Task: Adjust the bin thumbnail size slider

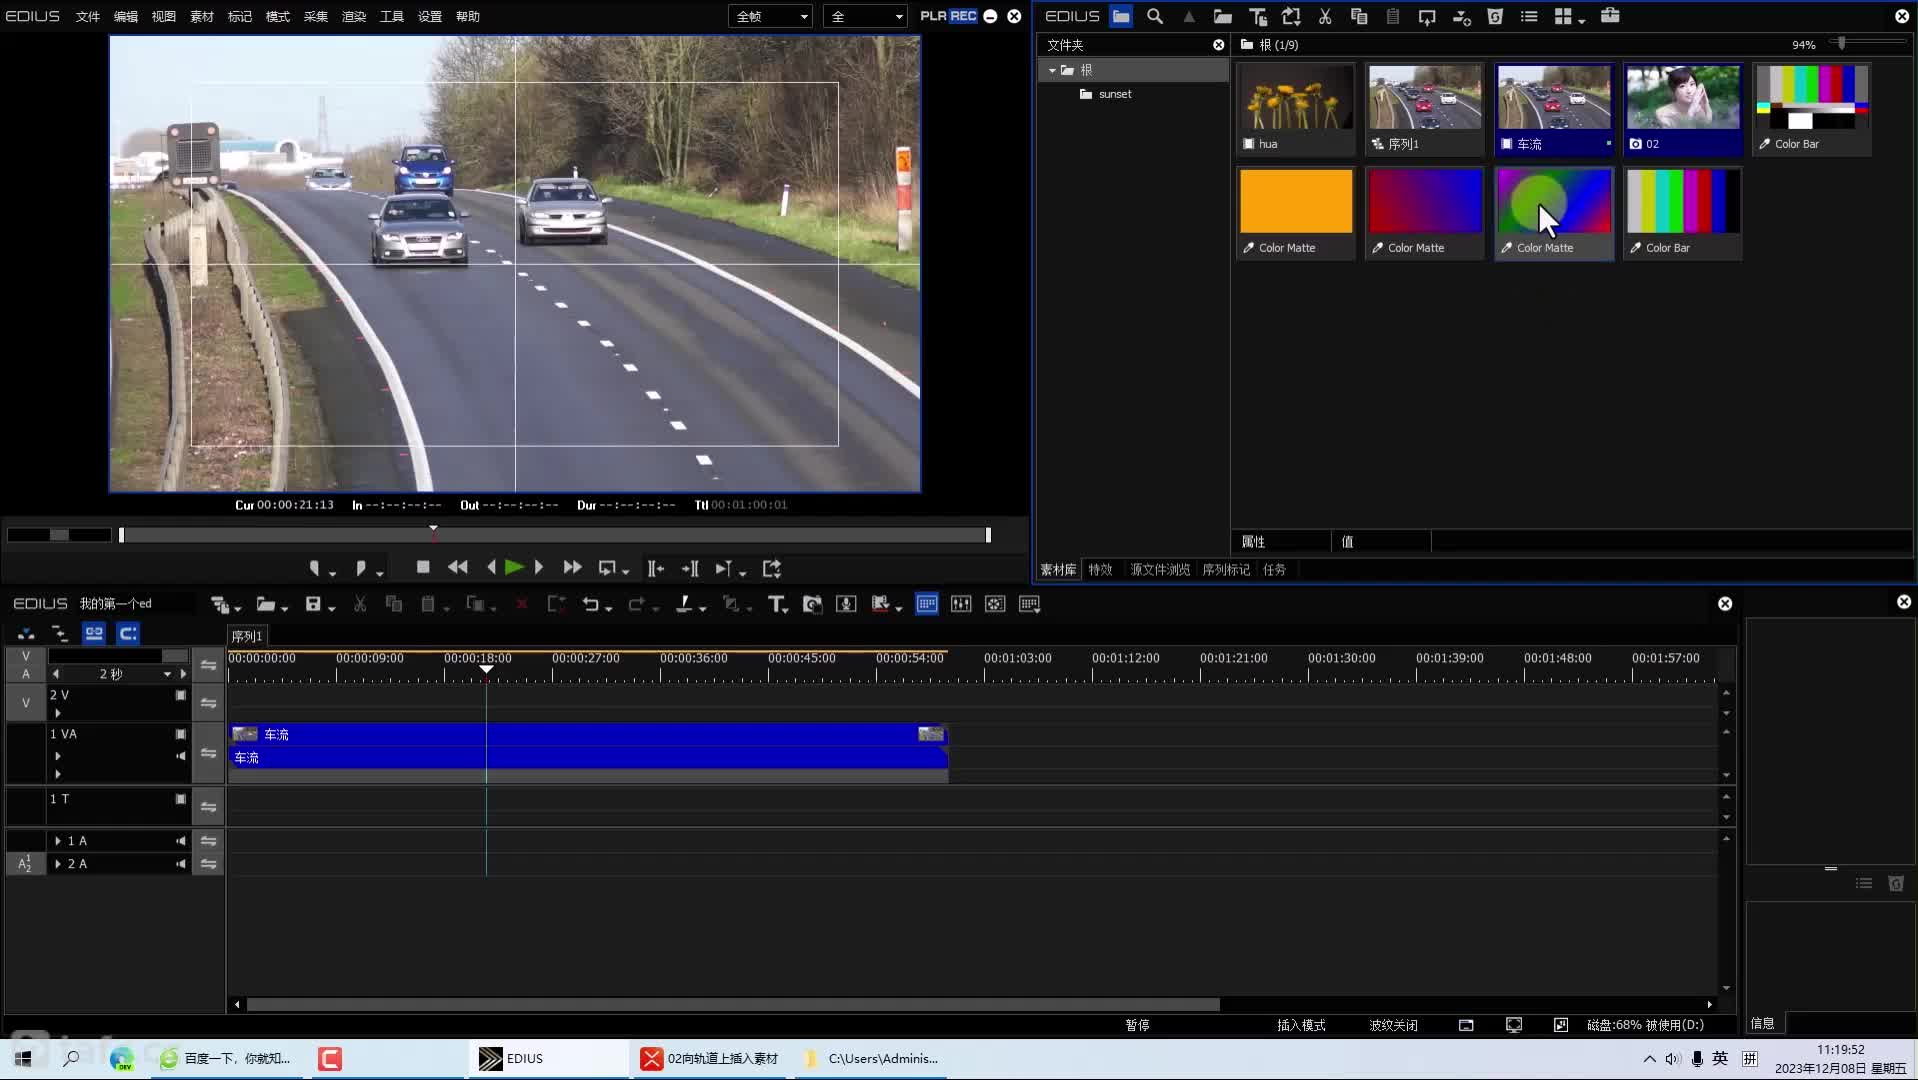Action: click(1841, 43)
